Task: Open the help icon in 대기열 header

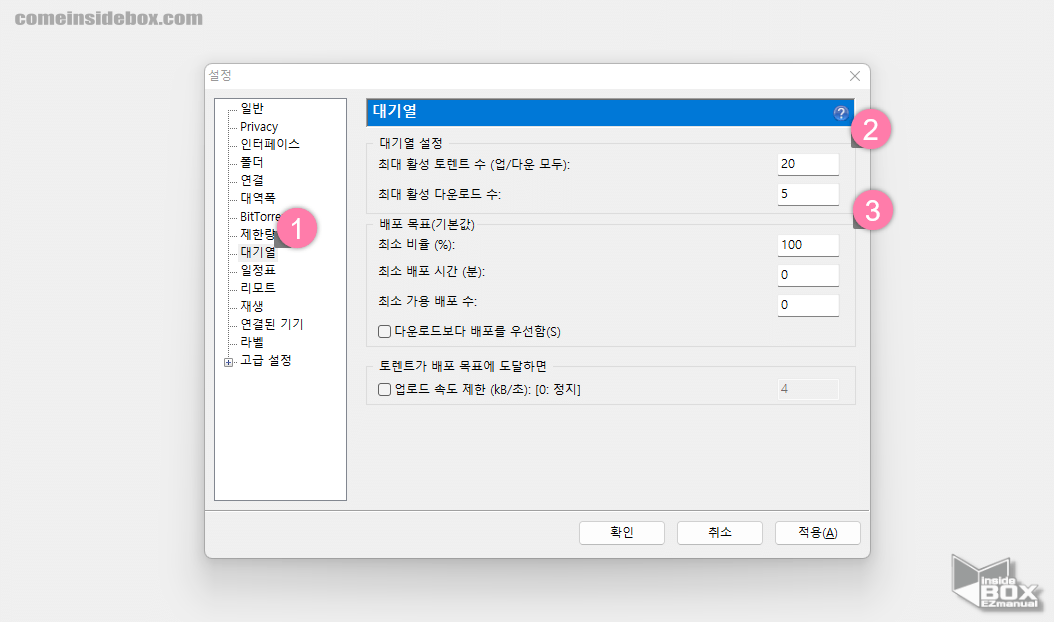Action: tap(840, 113)
